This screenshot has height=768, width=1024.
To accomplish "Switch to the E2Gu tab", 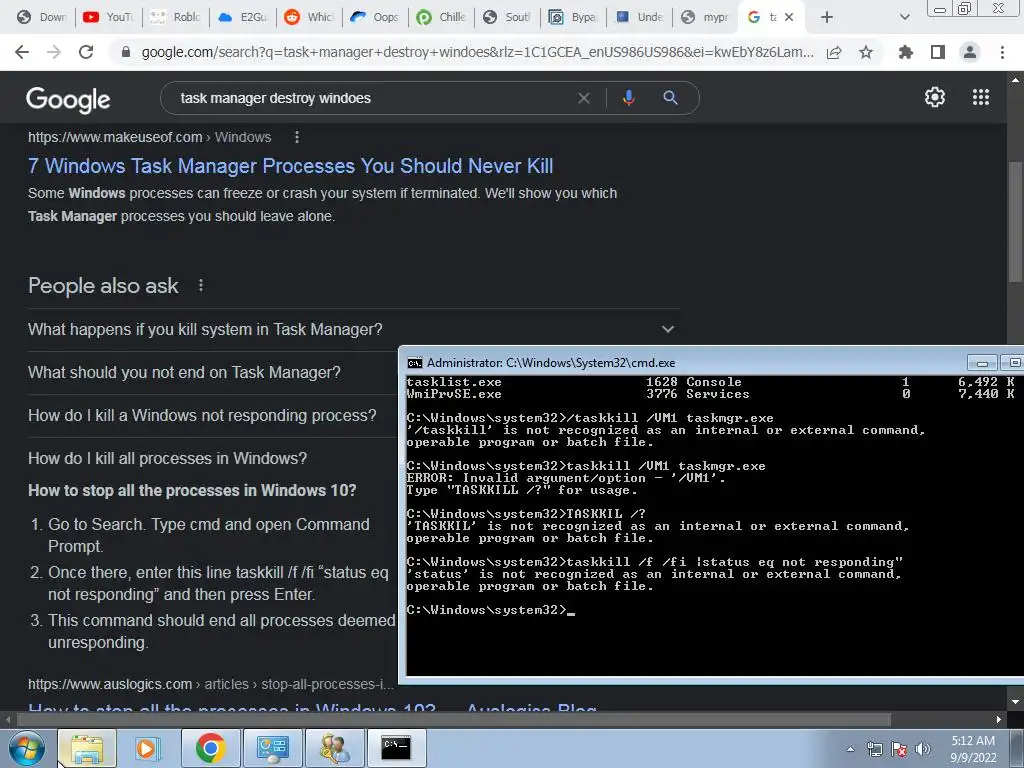I will [x=242, y=17].
